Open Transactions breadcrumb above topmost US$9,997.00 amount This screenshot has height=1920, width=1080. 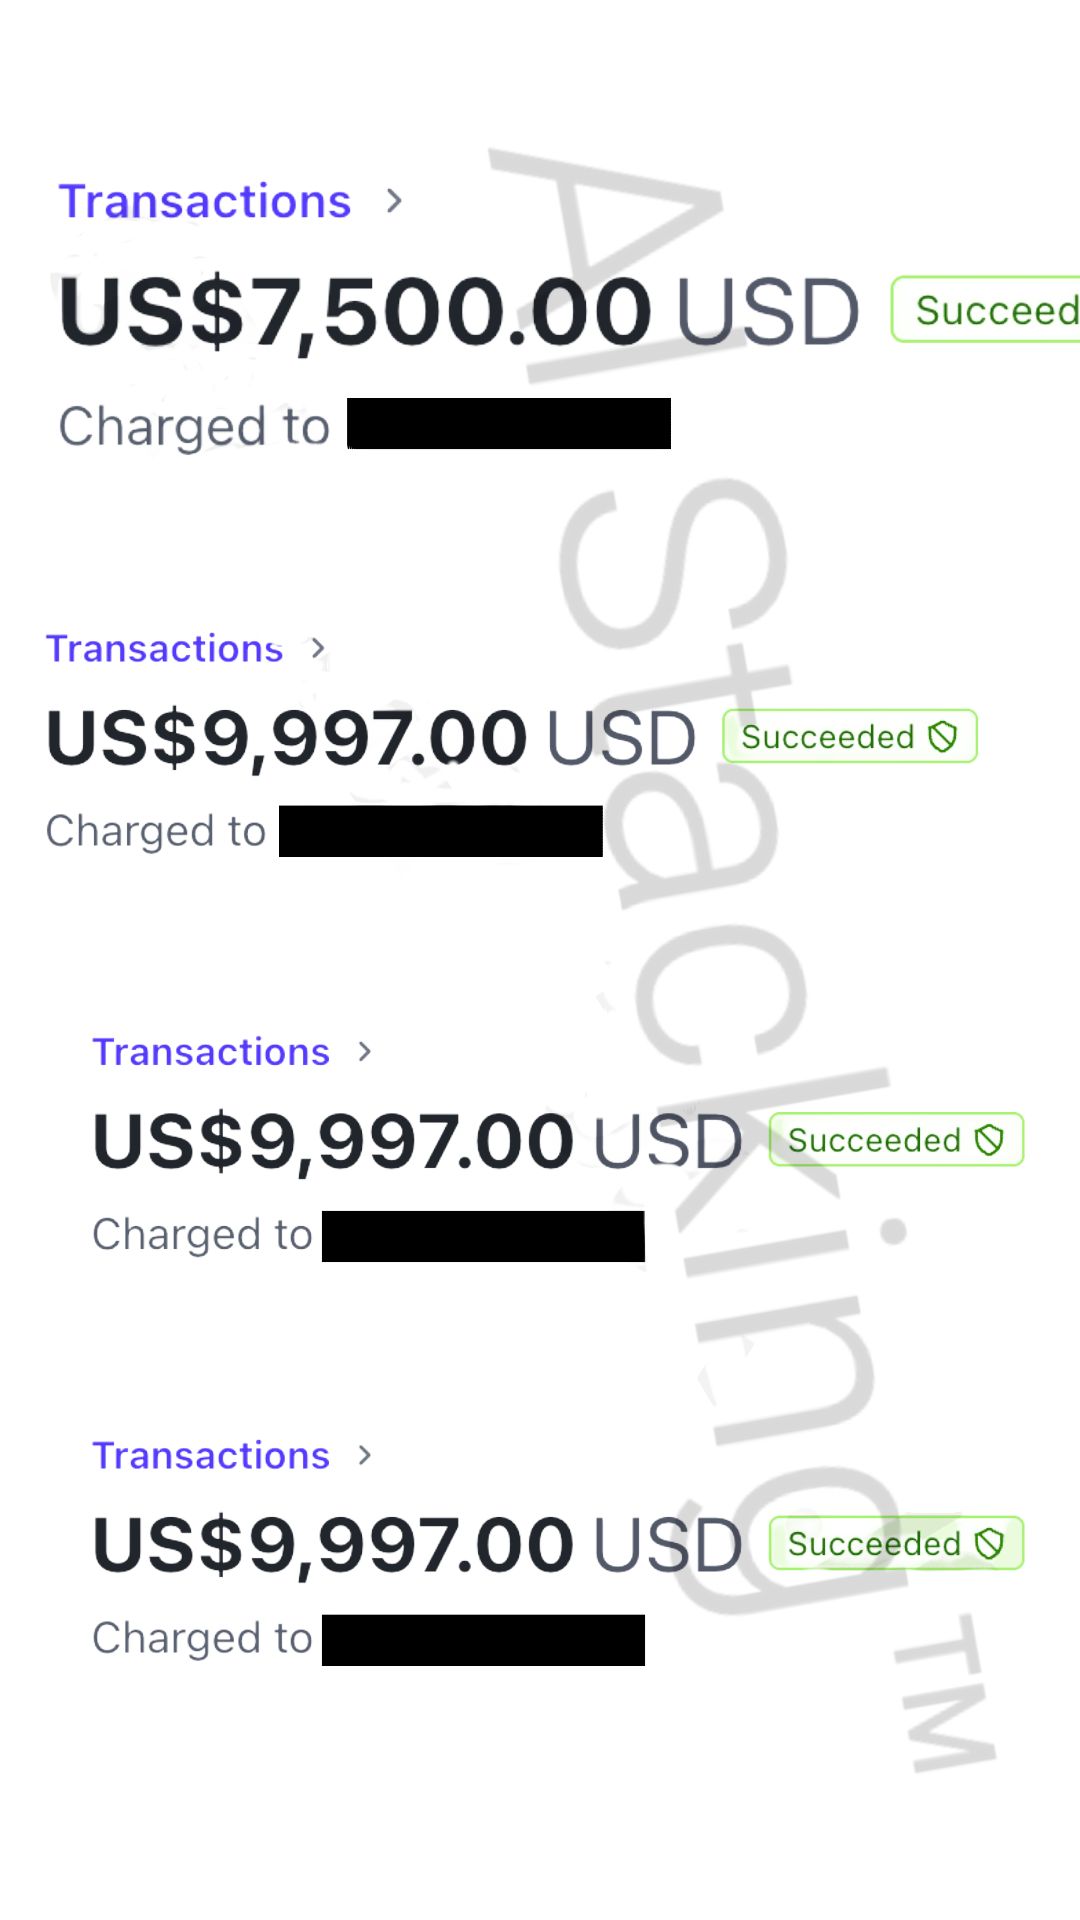165,649
